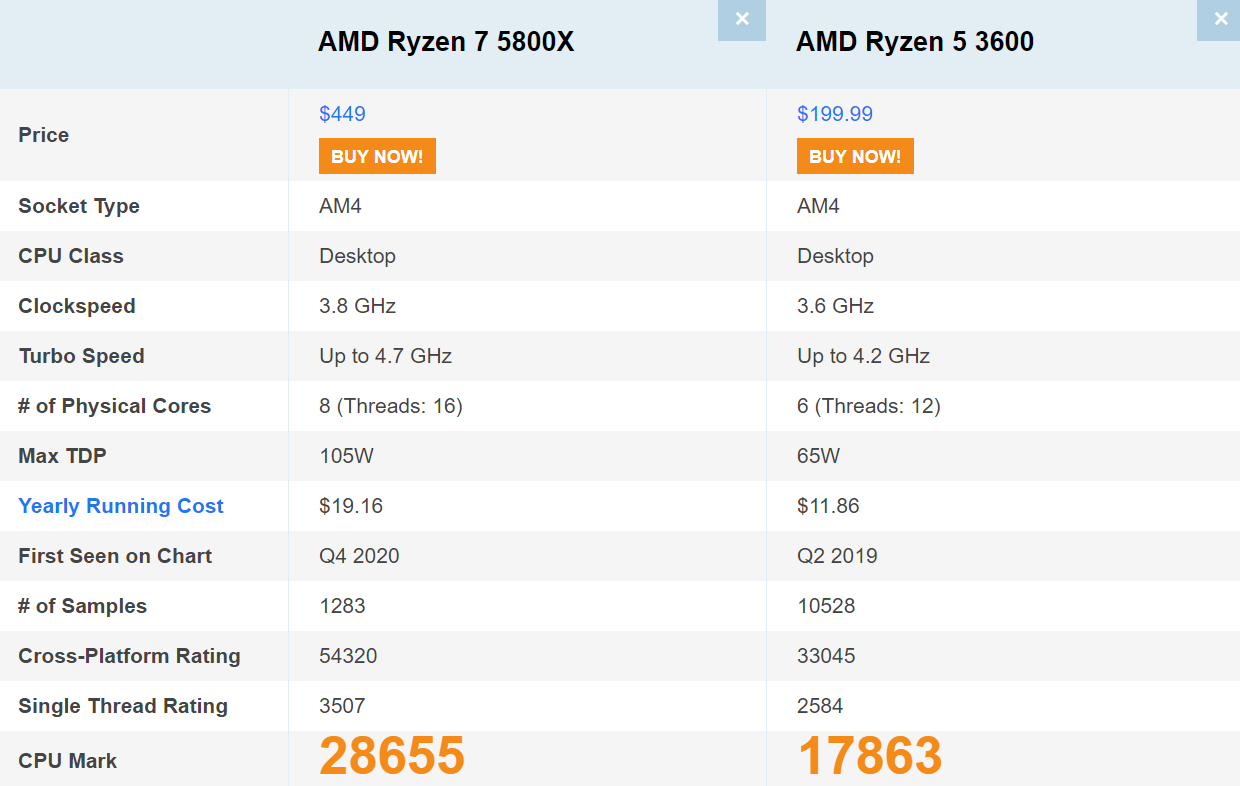This screenshot has width=1240, height=786.
Task: Click the Turbo Speed row label
Action: [81, 356]
